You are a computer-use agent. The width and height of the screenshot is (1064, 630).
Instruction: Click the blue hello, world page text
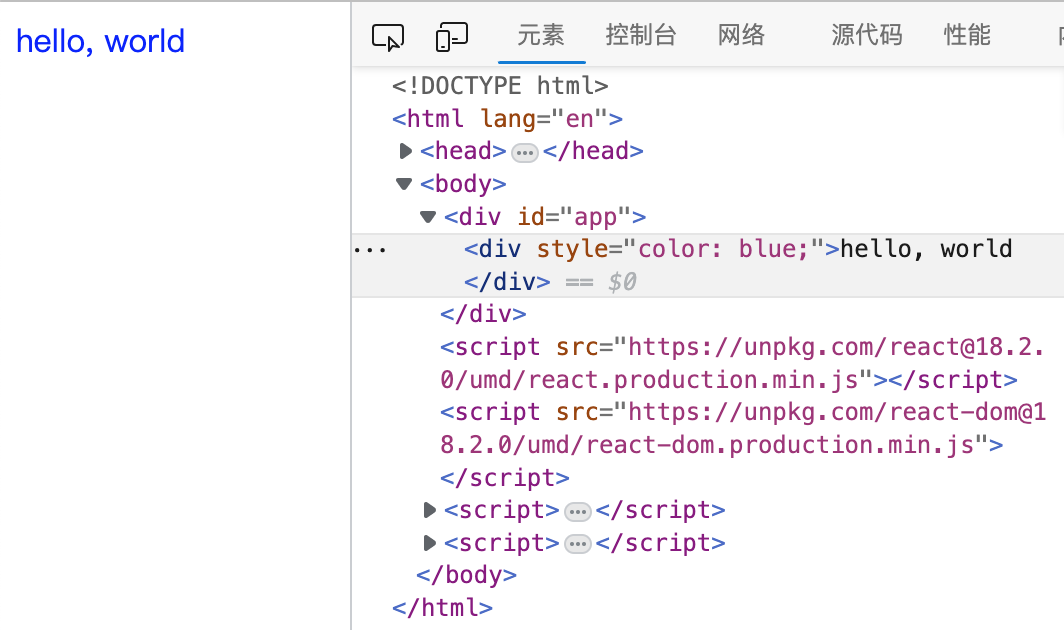point(100,41)
